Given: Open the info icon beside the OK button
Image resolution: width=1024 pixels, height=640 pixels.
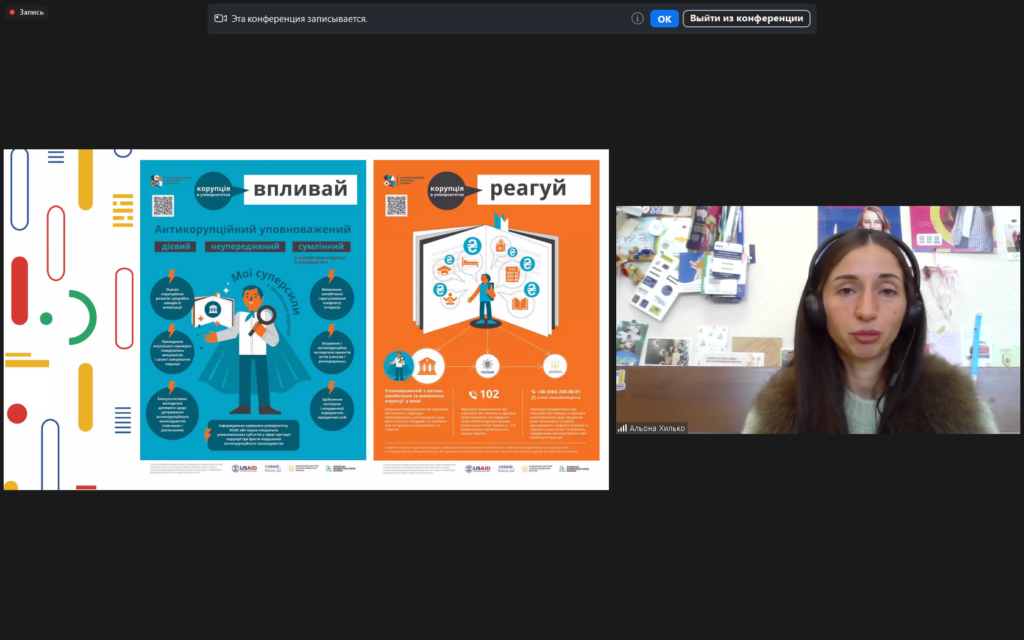Looking at the screenshot, I should [x=637, y=18].
